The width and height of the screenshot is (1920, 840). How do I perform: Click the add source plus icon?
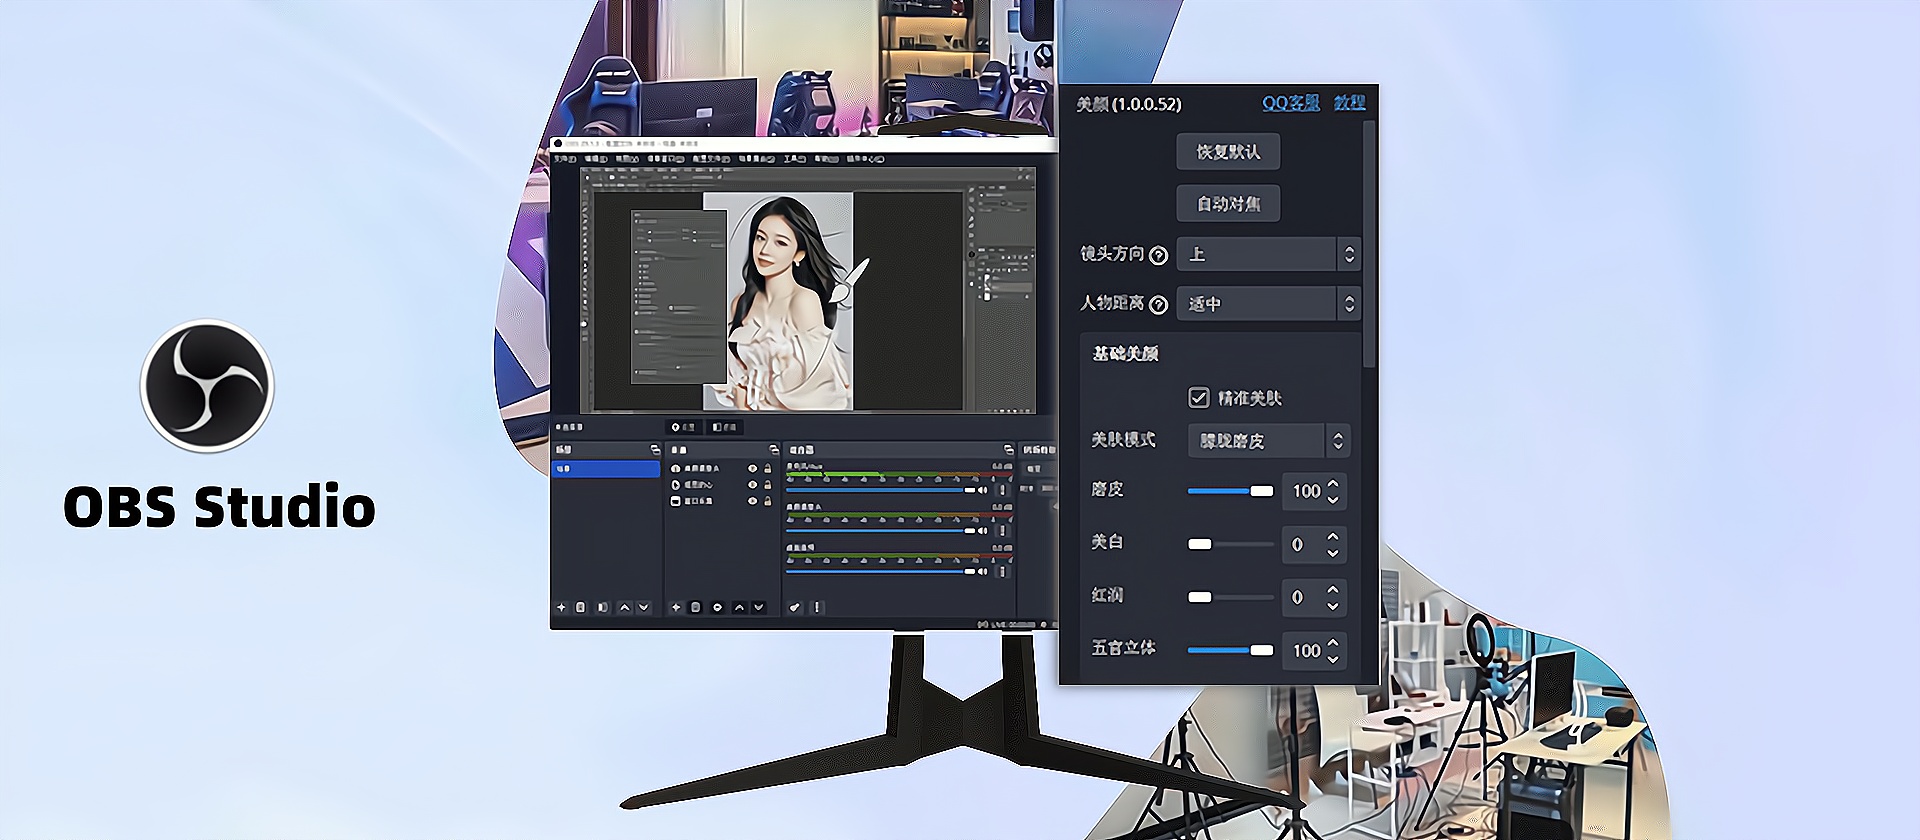click(676, 607)
